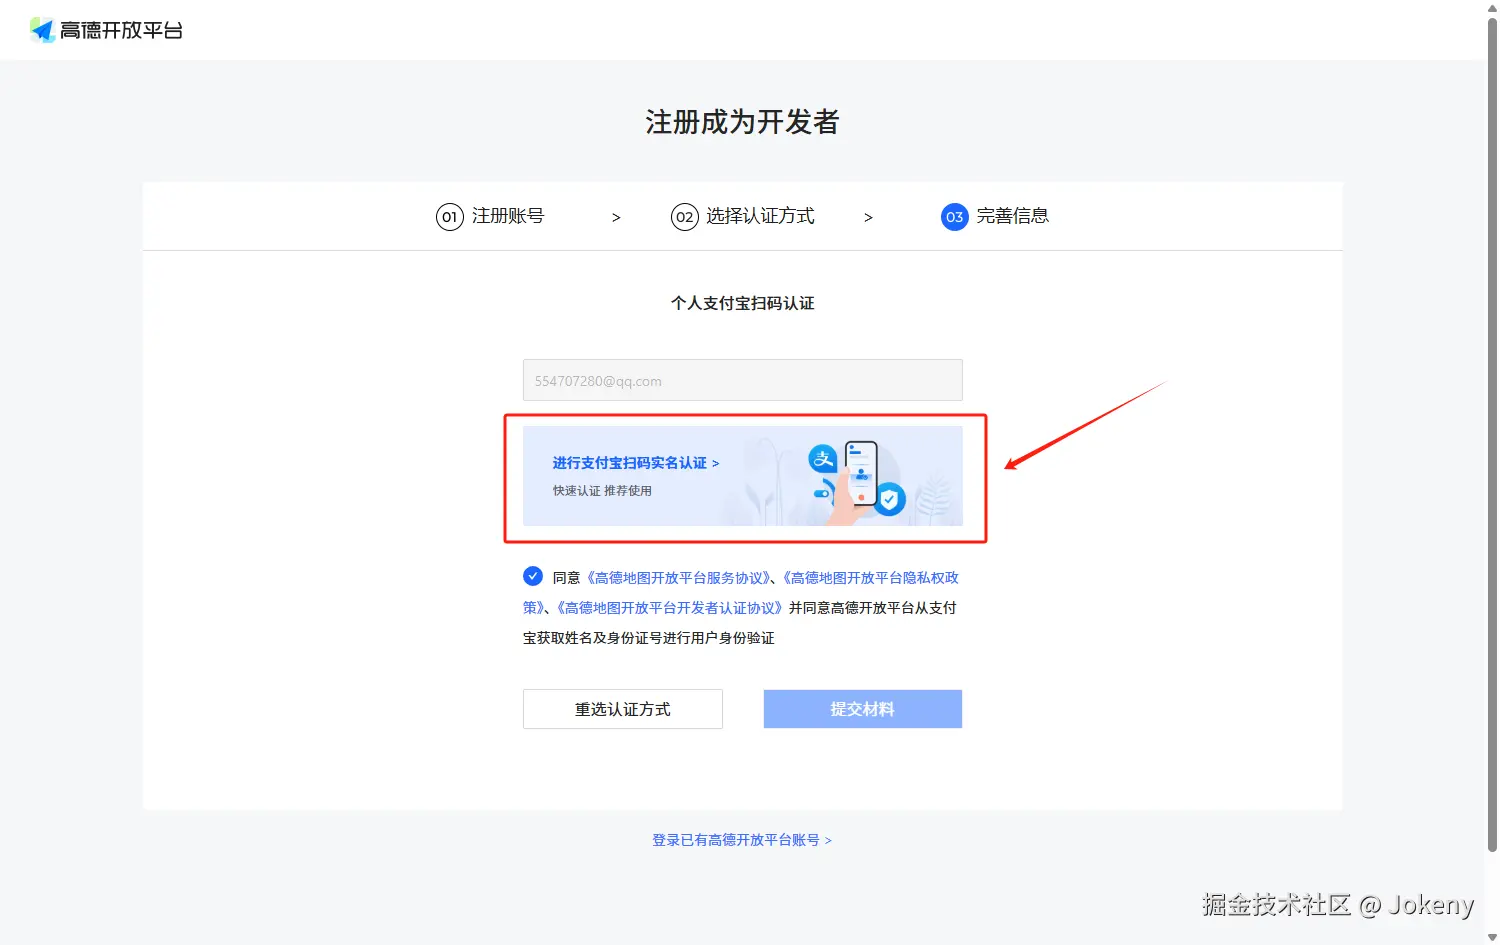Open 登录已有高德开放平台账号 link
The width and height of the screenshot is (1500, 945).
point(742,840)
